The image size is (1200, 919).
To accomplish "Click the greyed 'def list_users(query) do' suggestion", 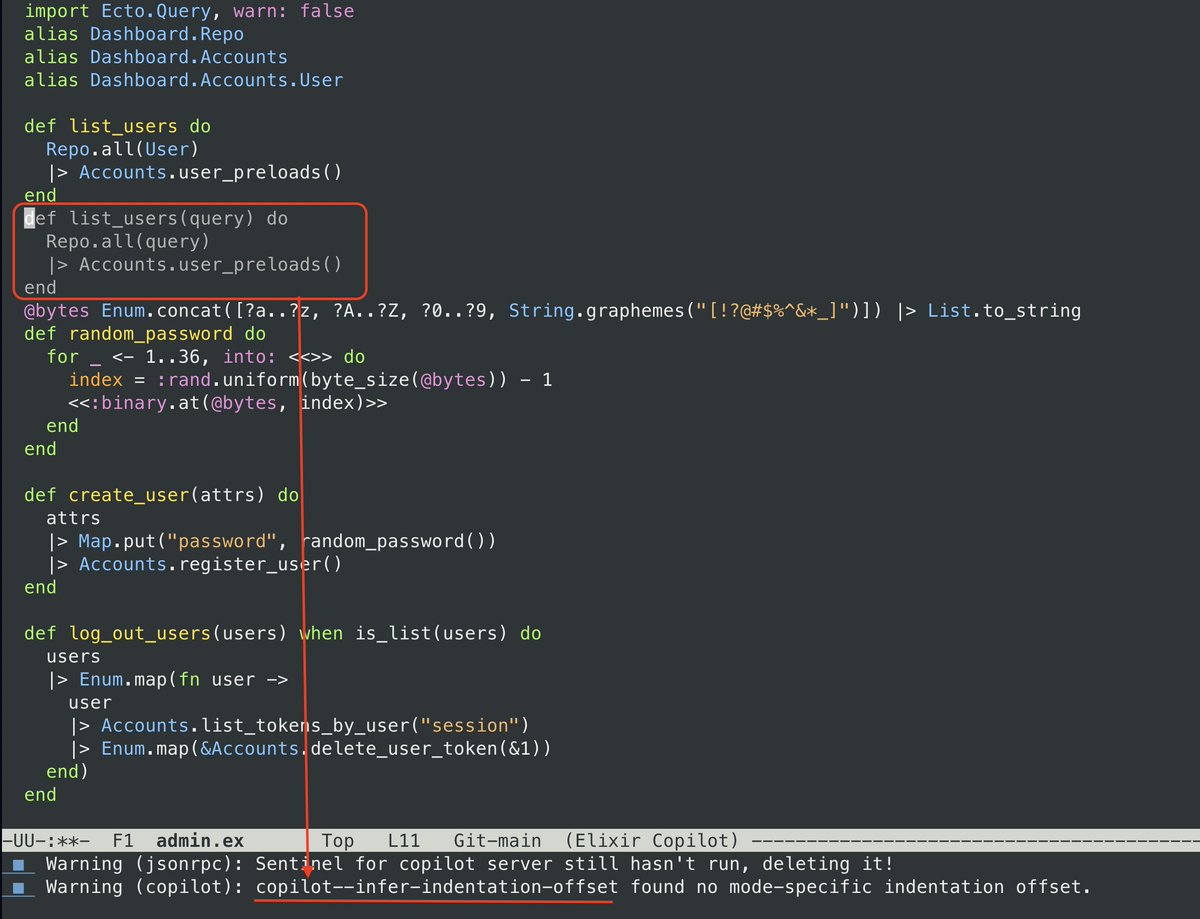I will coord(156,218).
